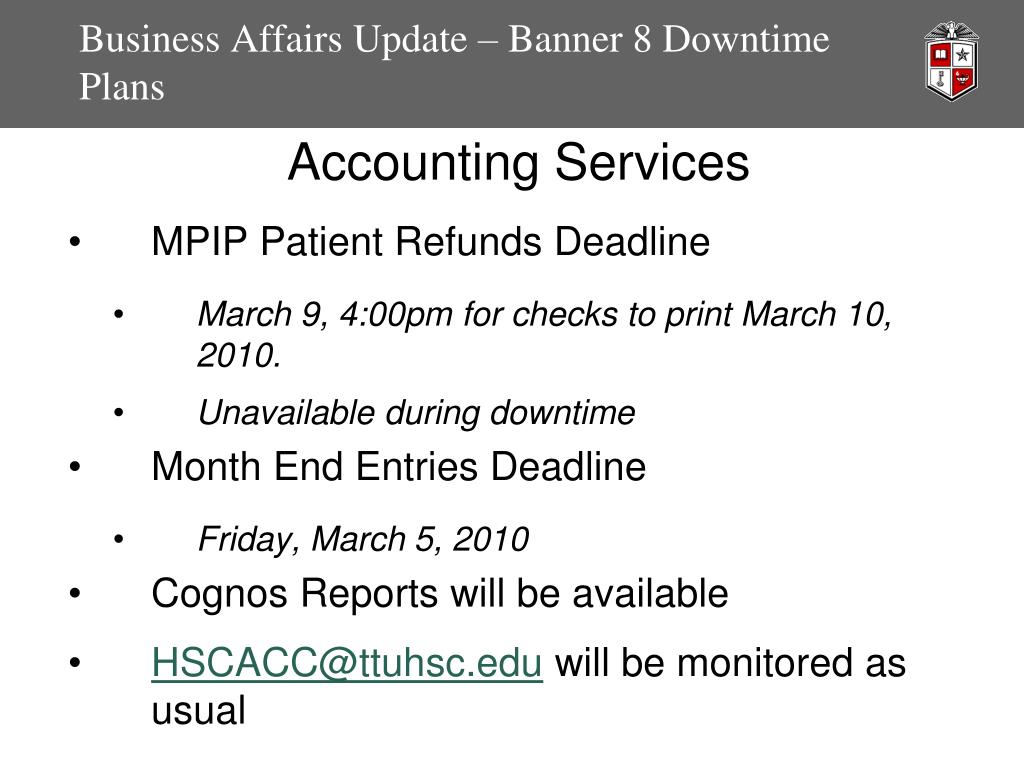
Task: Click bullet marker beside 'Unavailable during downtime'
Action: click(118, 413)
